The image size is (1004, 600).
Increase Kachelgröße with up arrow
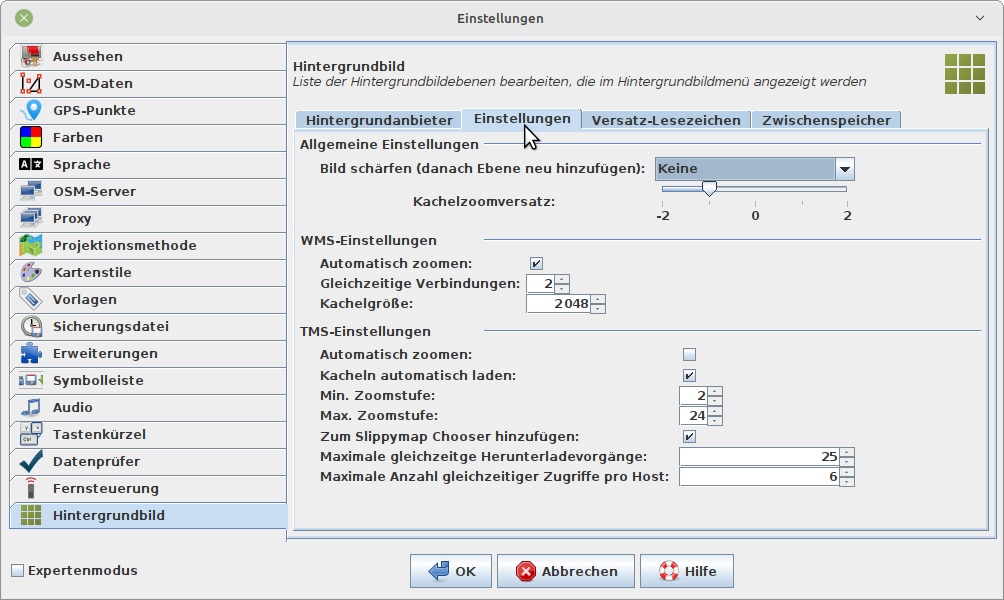coord(598,299)
